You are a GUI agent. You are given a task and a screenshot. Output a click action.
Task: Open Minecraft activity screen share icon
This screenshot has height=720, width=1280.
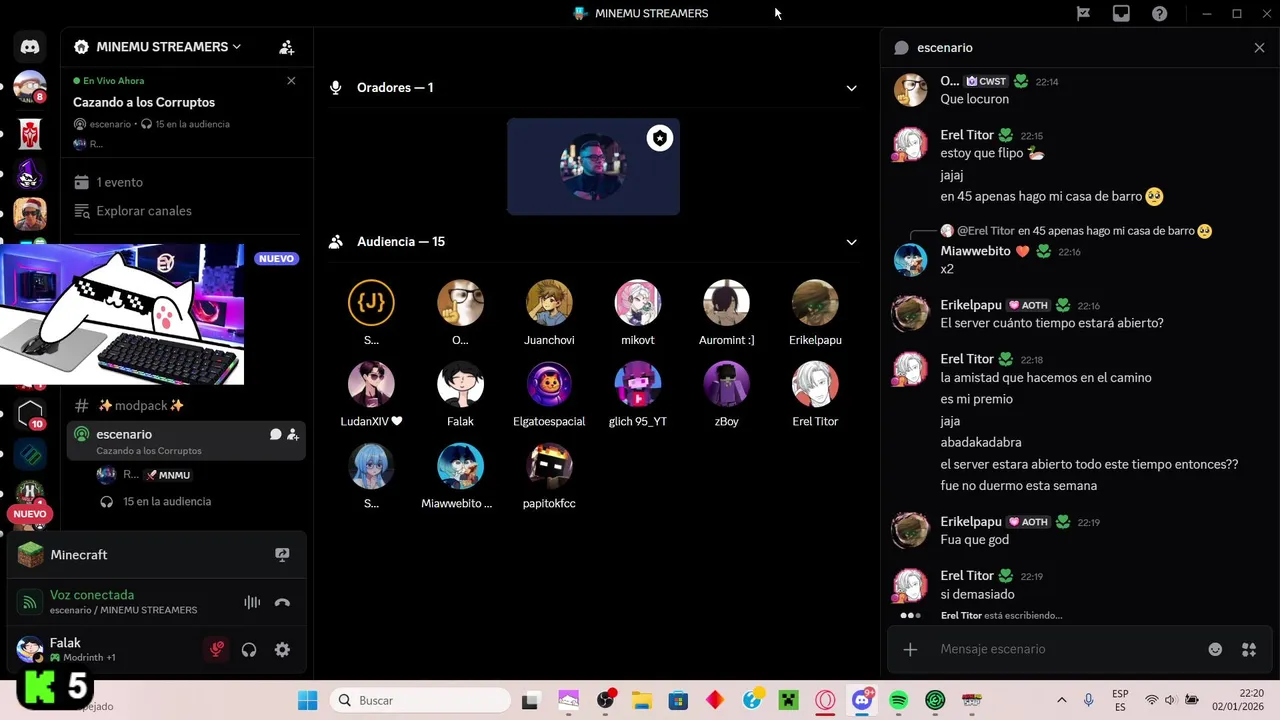(282, 555)
